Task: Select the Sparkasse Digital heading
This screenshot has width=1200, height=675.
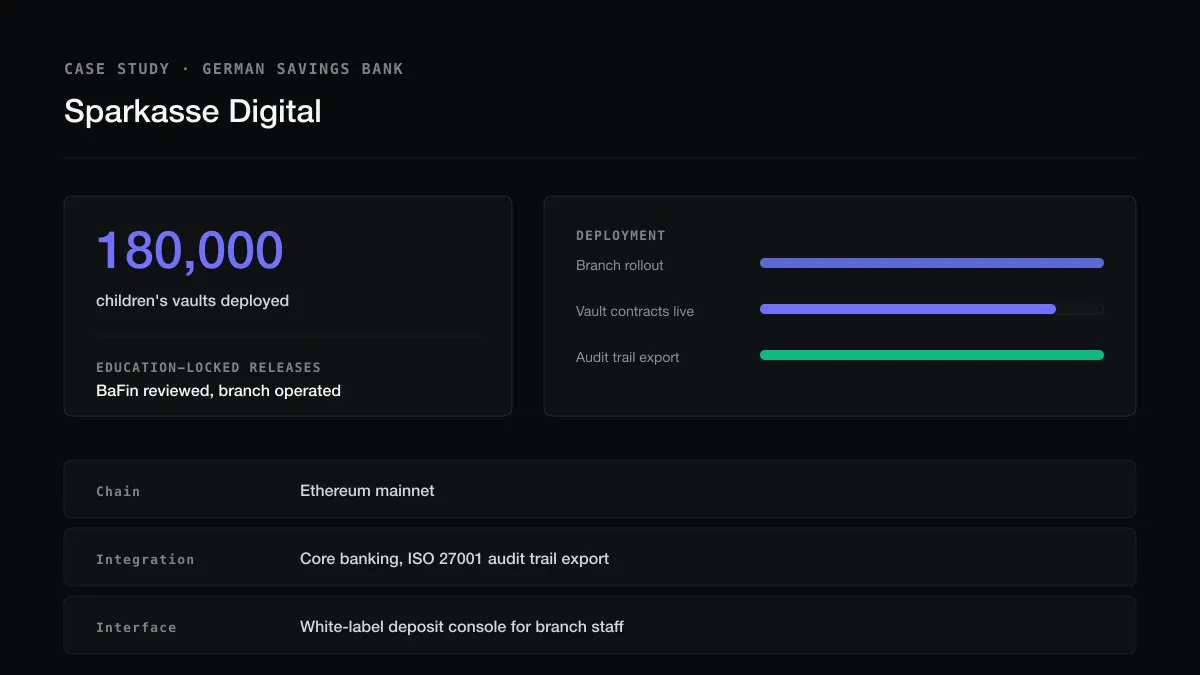Action: [x=193, y=111]
